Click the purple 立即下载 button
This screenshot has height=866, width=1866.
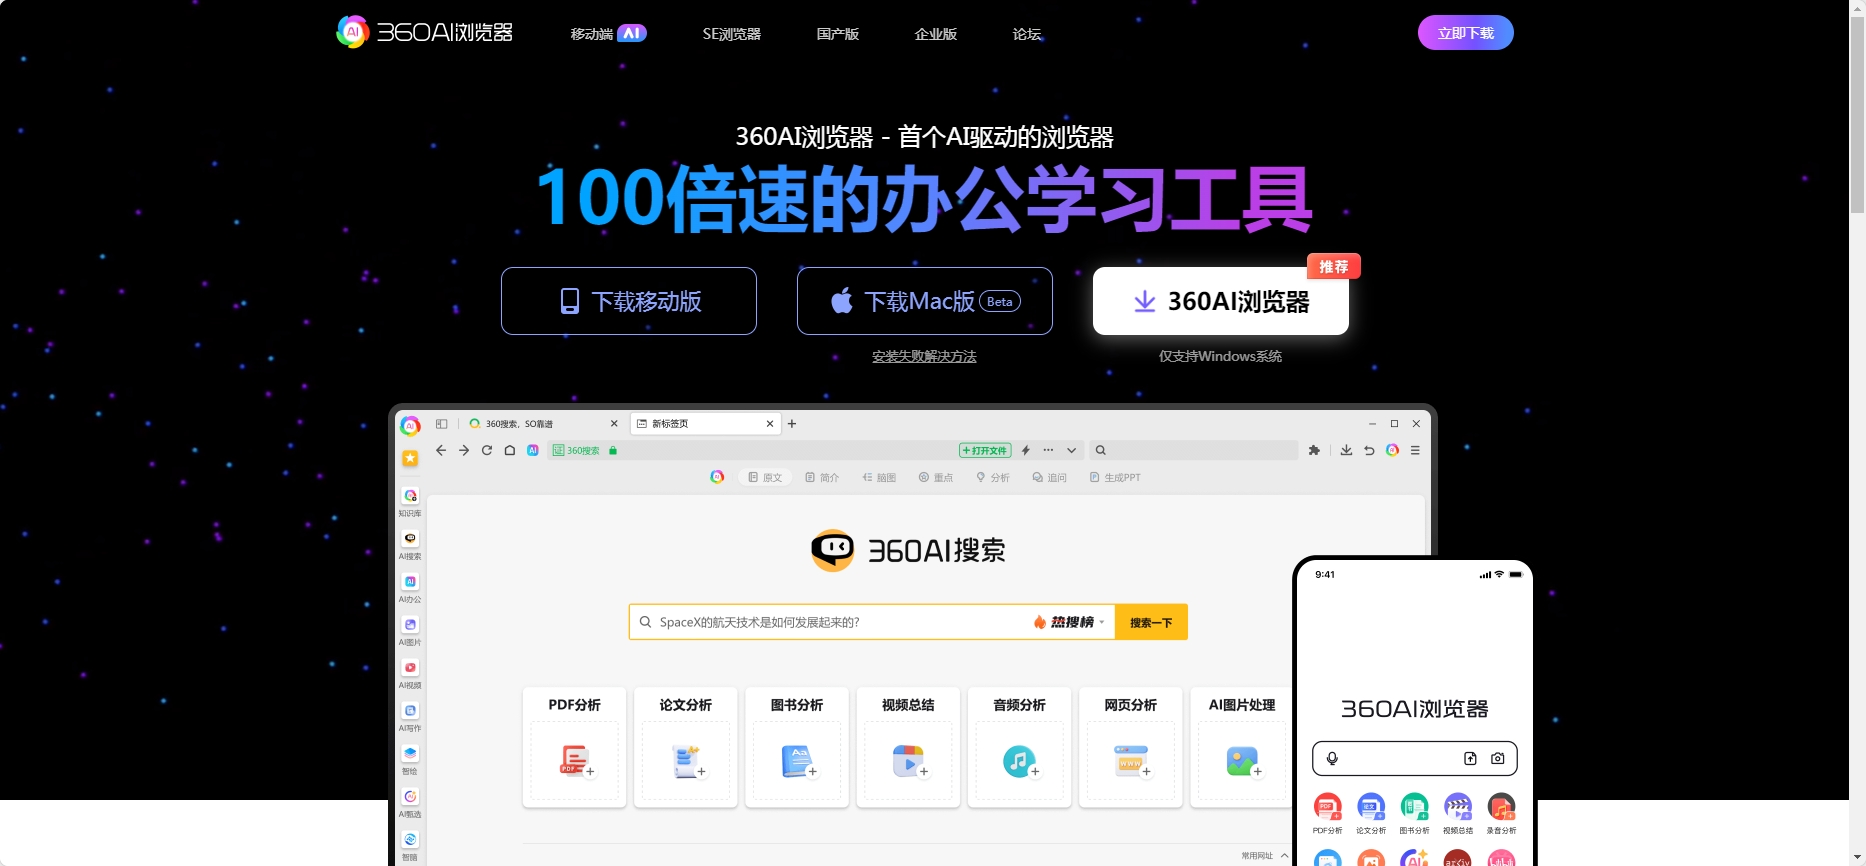pyautogui.click(x=1465, y=33)
